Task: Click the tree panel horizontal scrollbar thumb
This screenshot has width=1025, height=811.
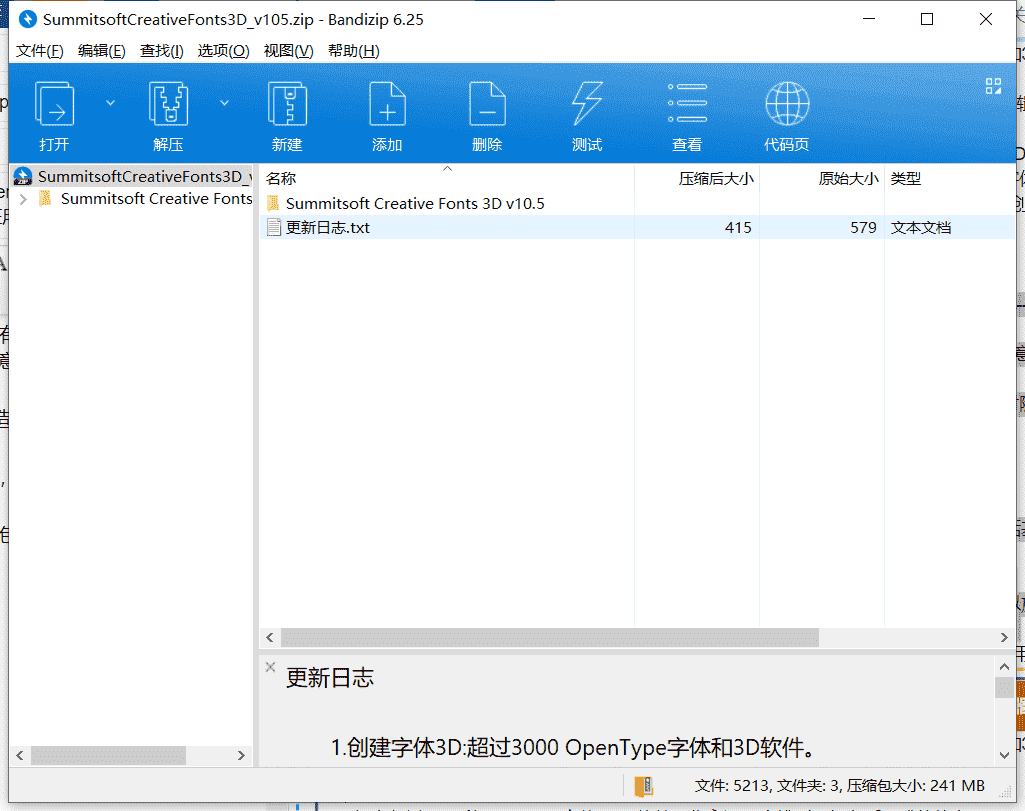Action: click(109, 755)
